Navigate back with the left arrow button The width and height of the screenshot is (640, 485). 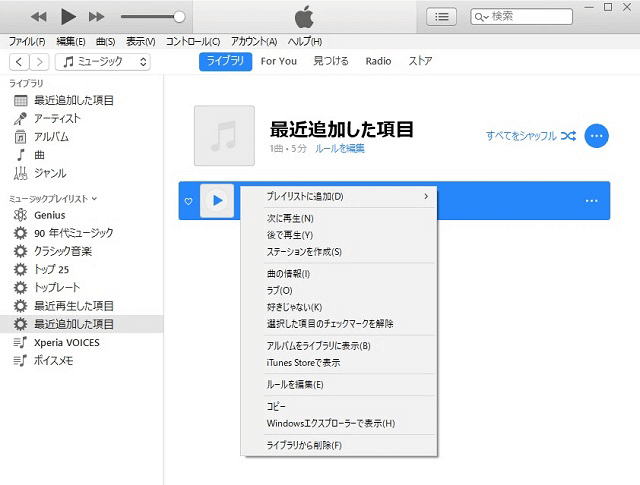pos(16,62)
